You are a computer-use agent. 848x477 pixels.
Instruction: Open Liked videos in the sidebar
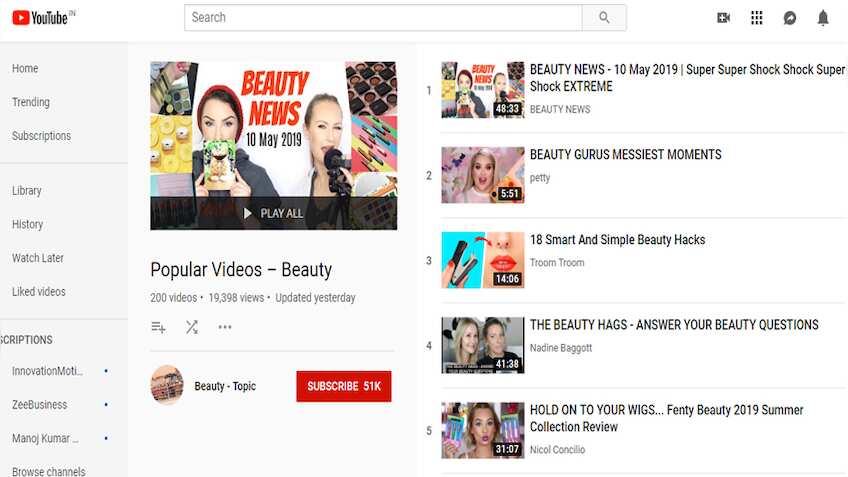point(38,292)
